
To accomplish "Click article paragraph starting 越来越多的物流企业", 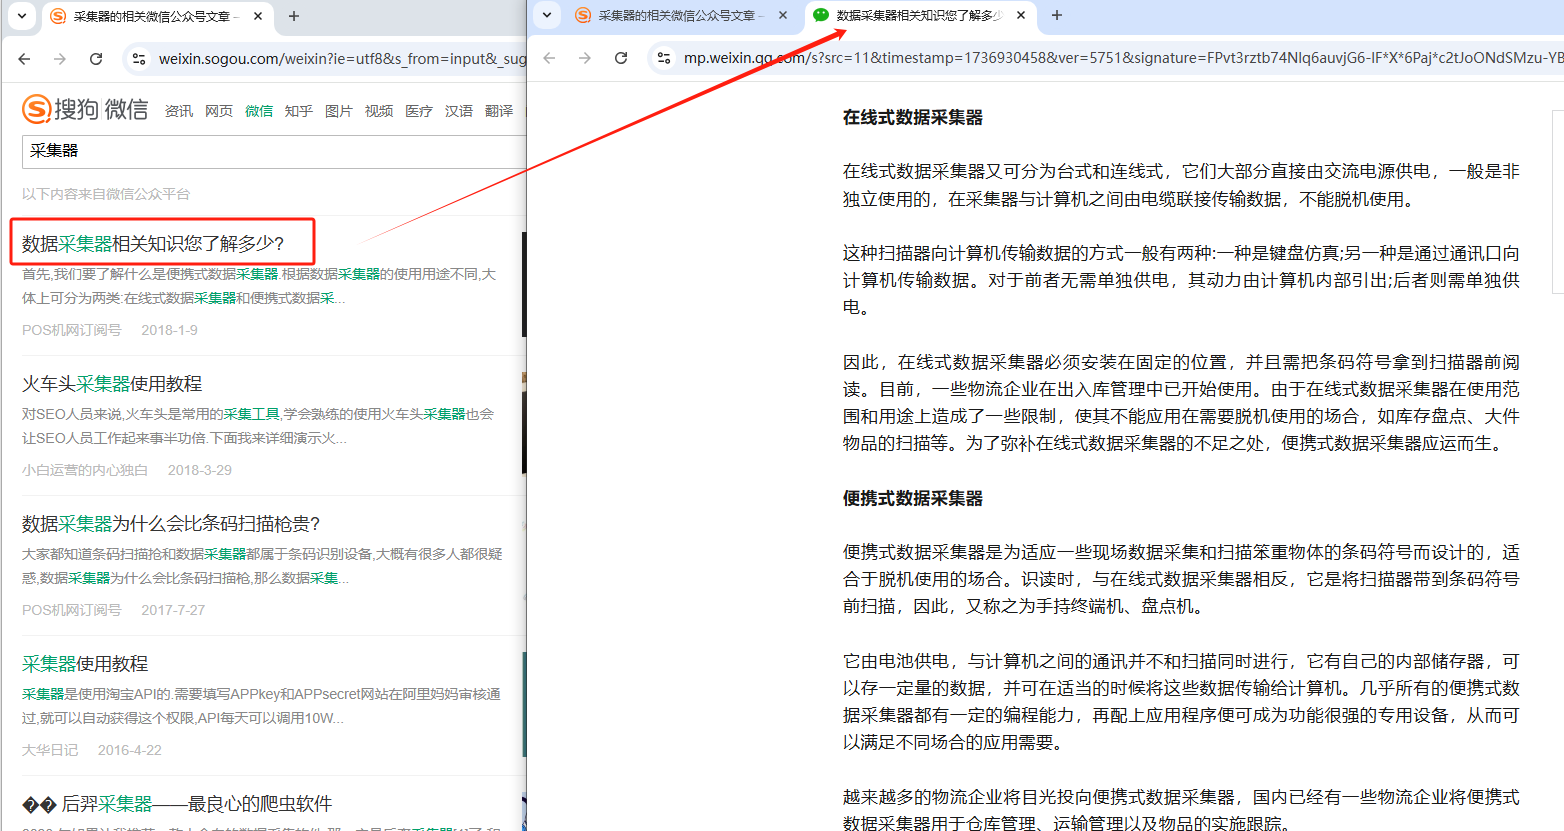I will (x=1181, y=811).
